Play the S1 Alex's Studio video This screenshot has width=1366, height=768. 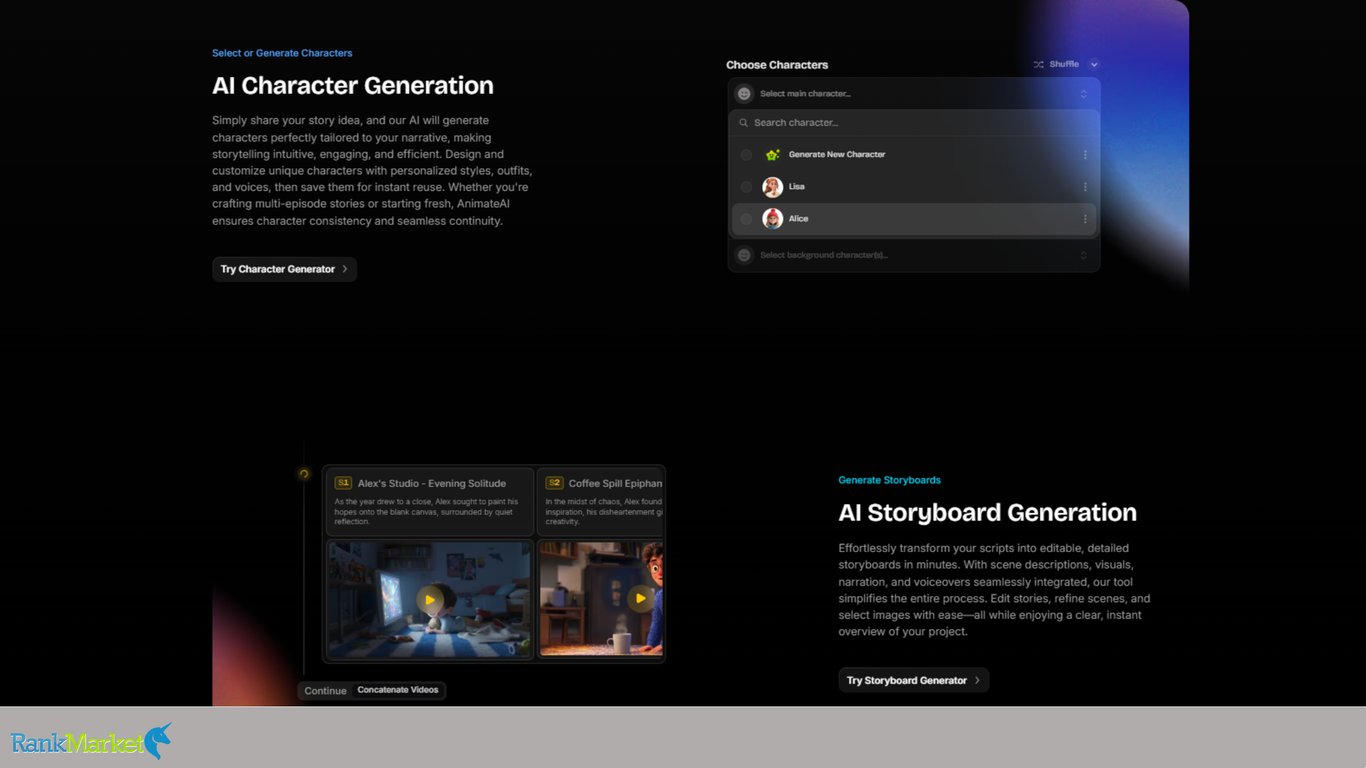pos(430,600)
